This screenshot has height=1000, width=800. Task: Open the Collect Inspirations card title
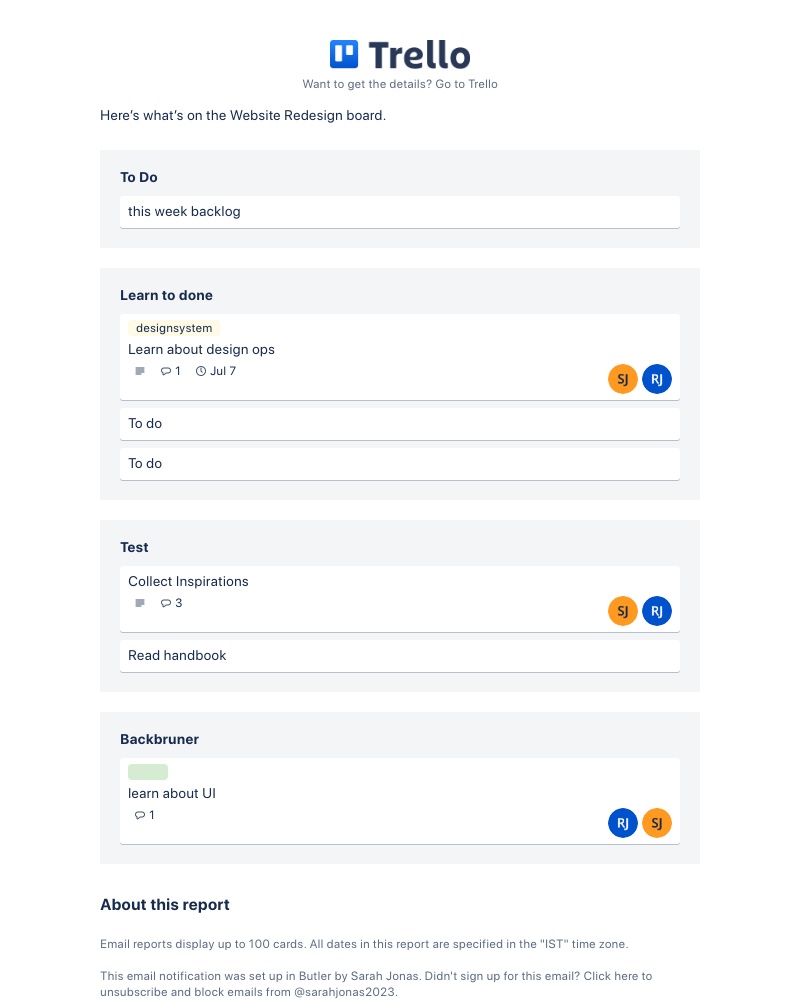(x=188, y=581)
